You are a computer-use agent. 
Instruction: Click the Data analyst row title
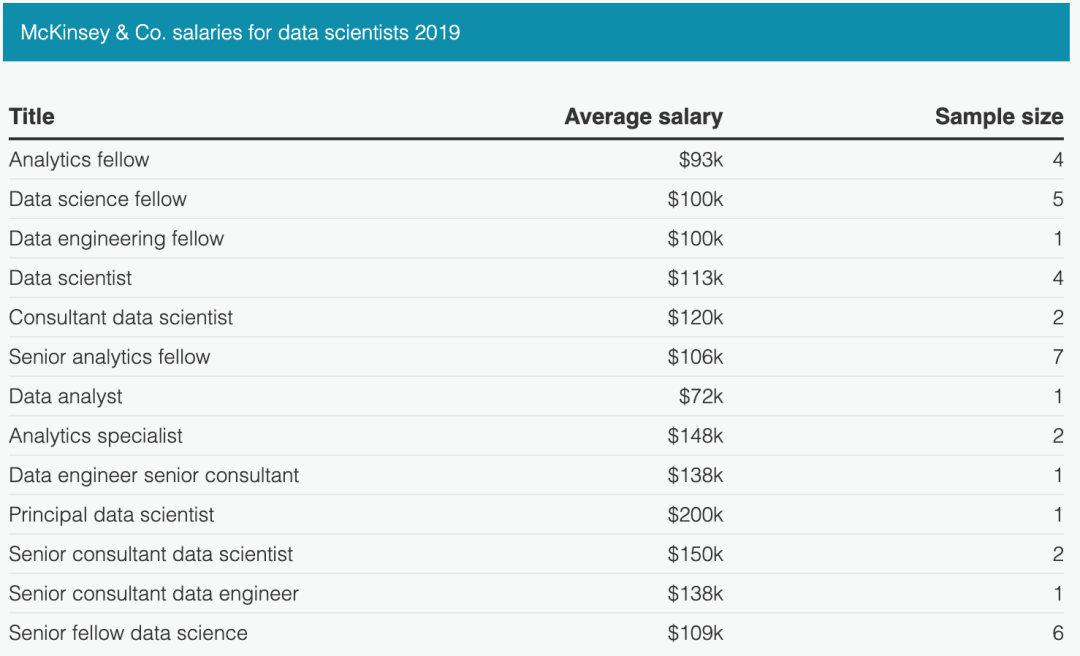pyautogui.click(x=66, y=397)
